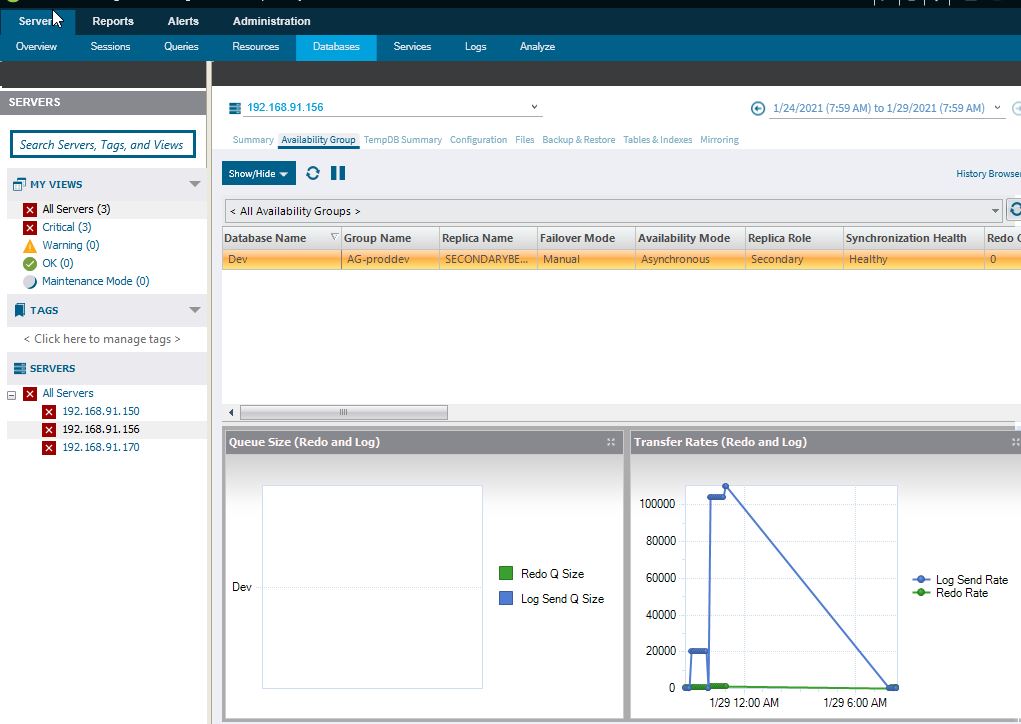Select server 192.168.91.156 in the tree
This screenshot has height=724, width=1021.
tap(101, 430)
